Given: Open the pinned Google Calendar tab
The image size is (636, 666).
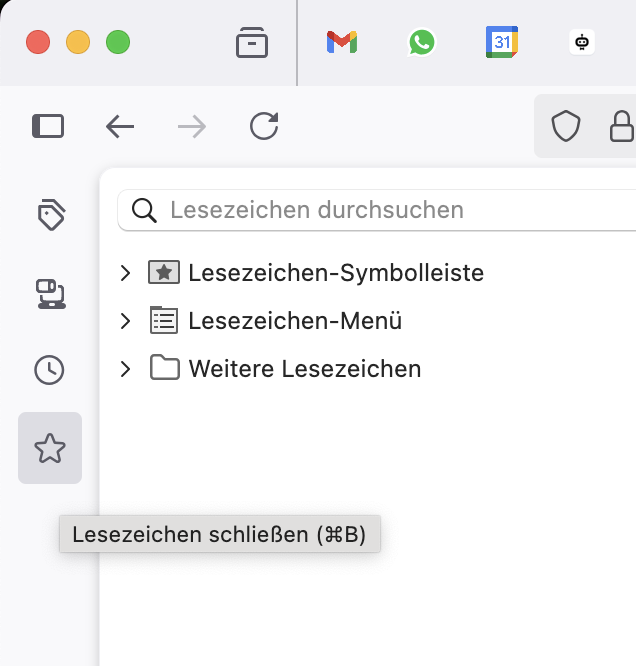Looking at the screenshot, I should pyautogui.click(x=502, y=42).
